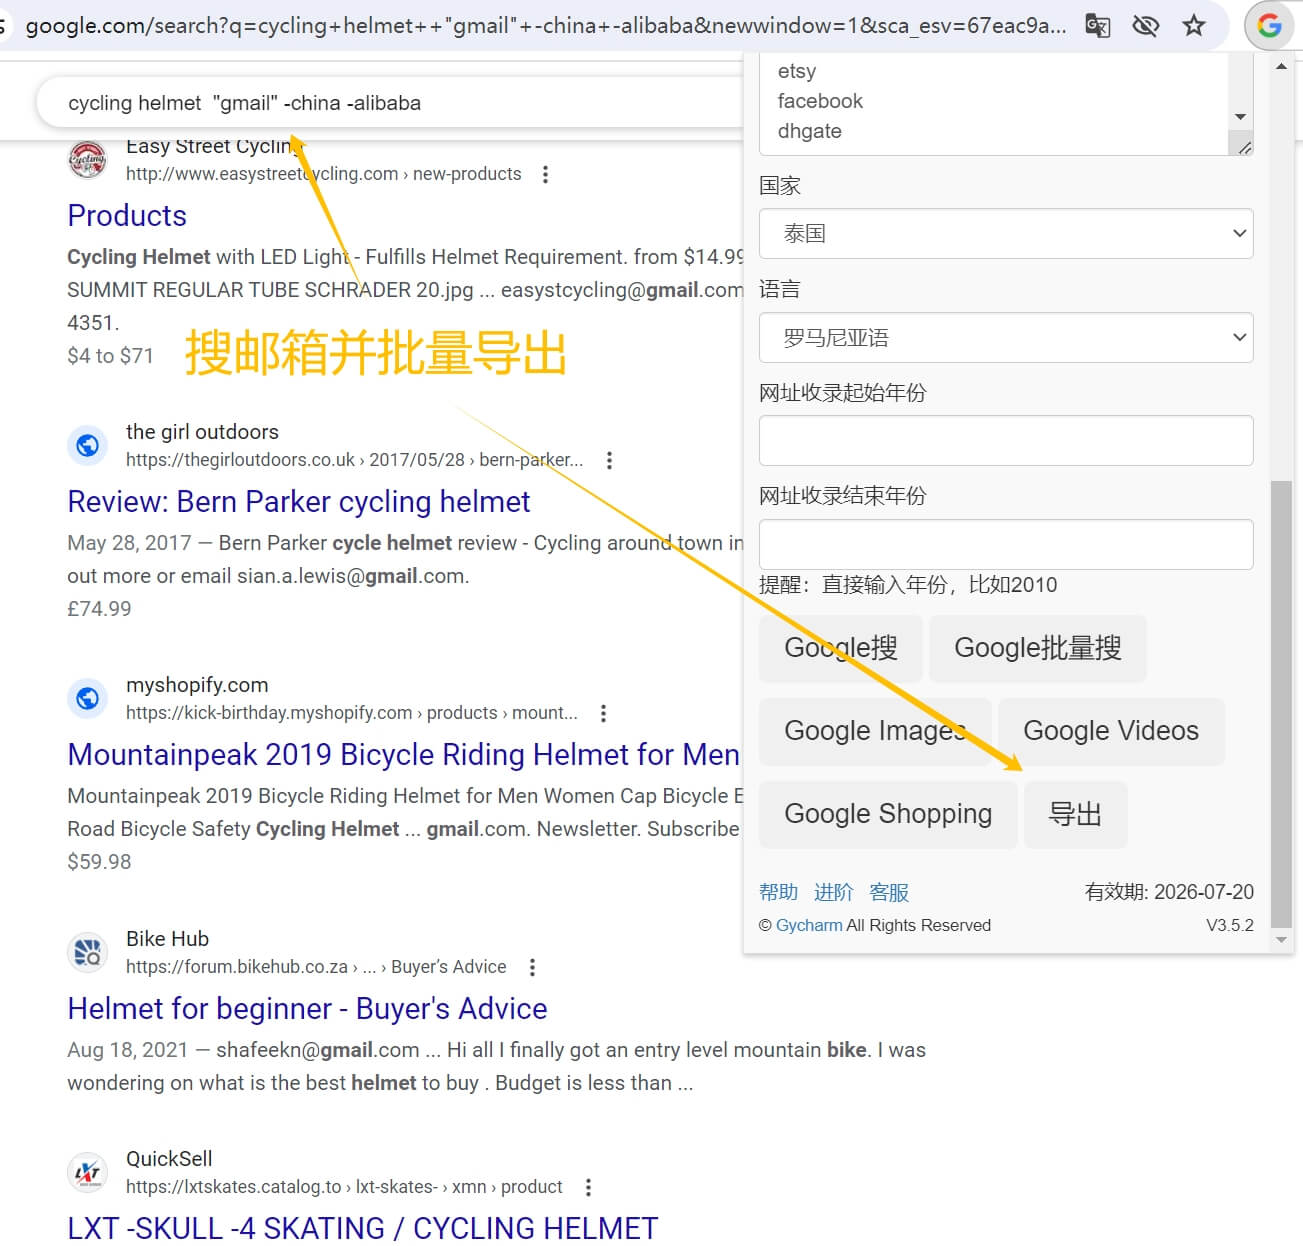Open more options for QuickSell result
The width and height of the screenshot is (1303, 1246).
click(x=588, y=1187)
